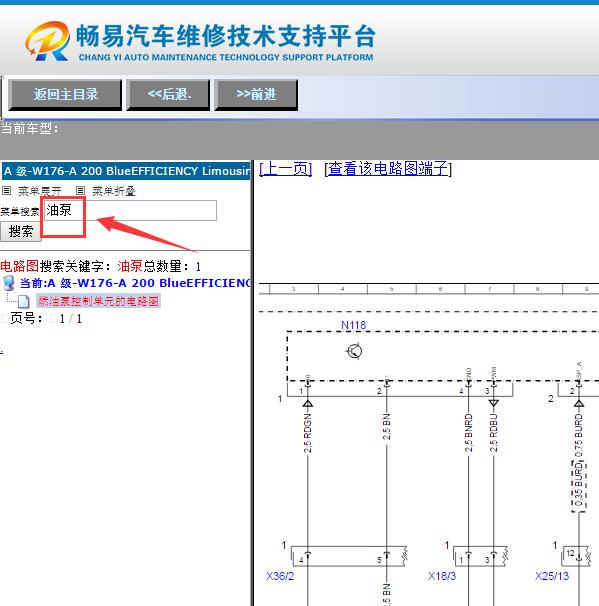Click the vehicle model header A 级-W176-A 200
Viewport: 599px width, 606px height.
[126, 171]
